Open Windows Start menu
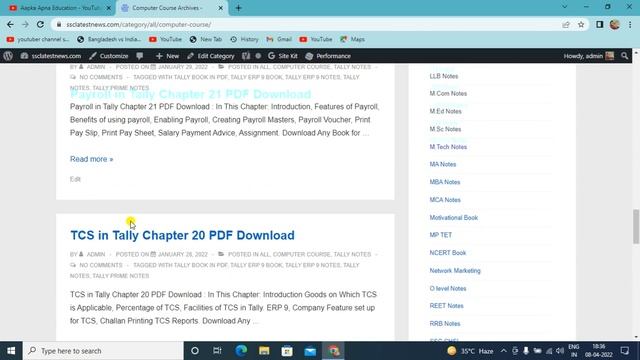Screen dimensions: 640x360 pos(11,351)
